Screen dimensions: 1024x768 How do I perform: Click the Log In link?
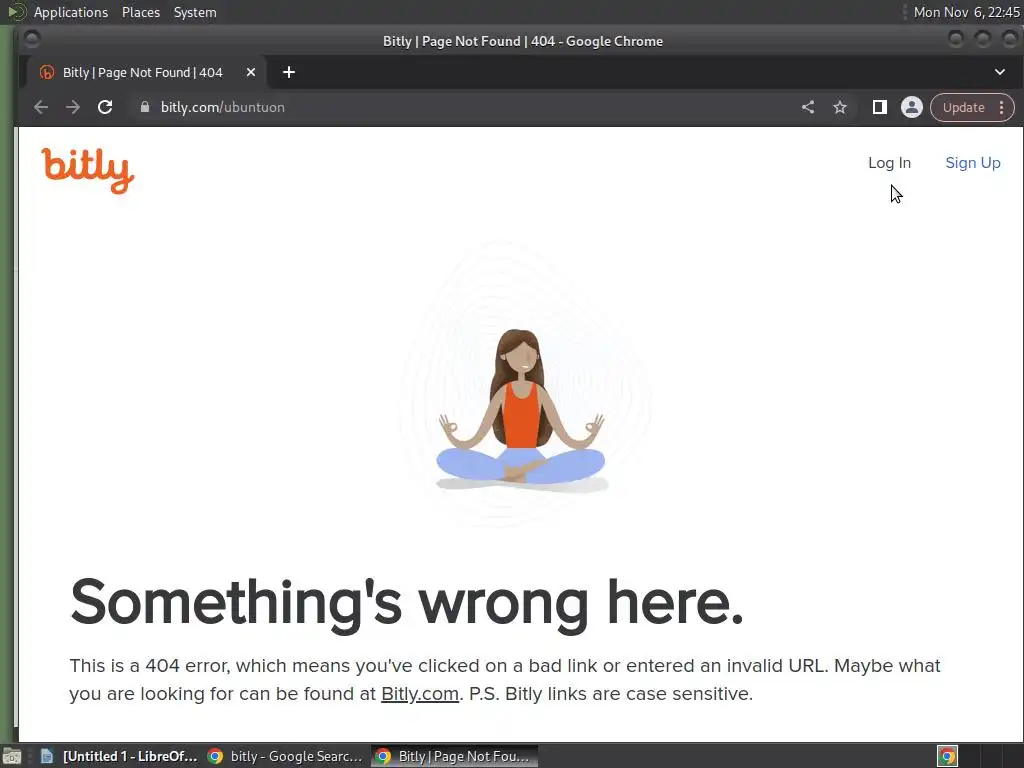(889, 163)
